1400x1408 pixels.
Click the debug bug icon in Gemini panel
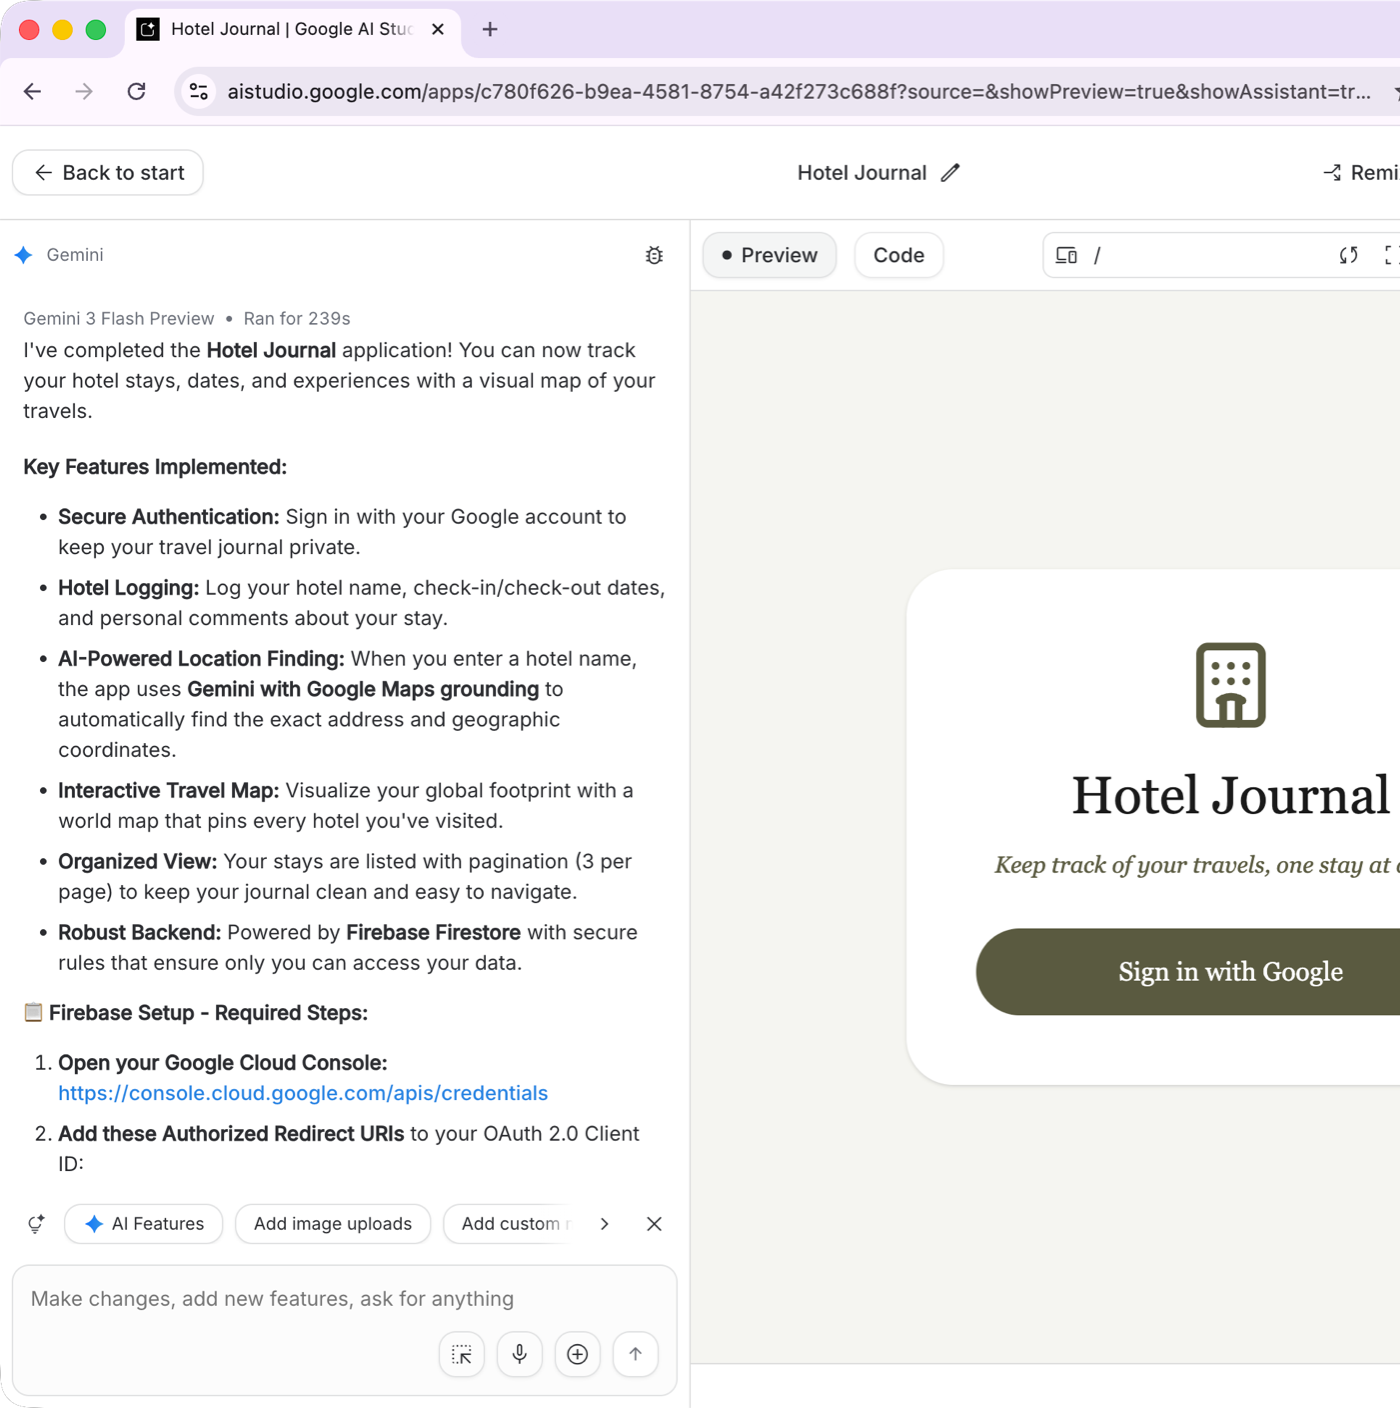pyautogui.click(x=654, y=256)
